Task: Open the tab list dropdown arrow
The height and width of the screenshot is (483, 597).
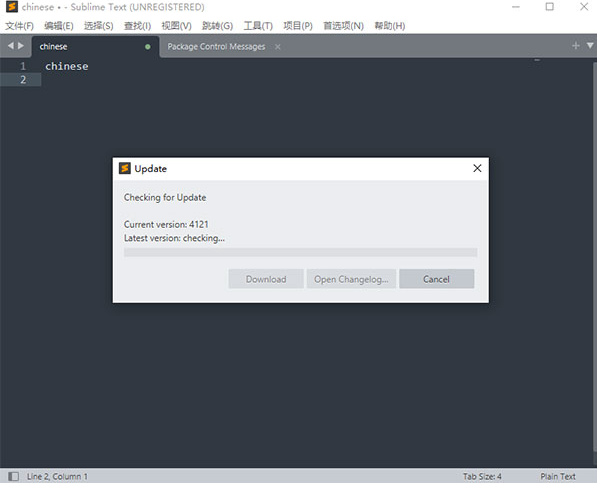Action: [590, 46]
